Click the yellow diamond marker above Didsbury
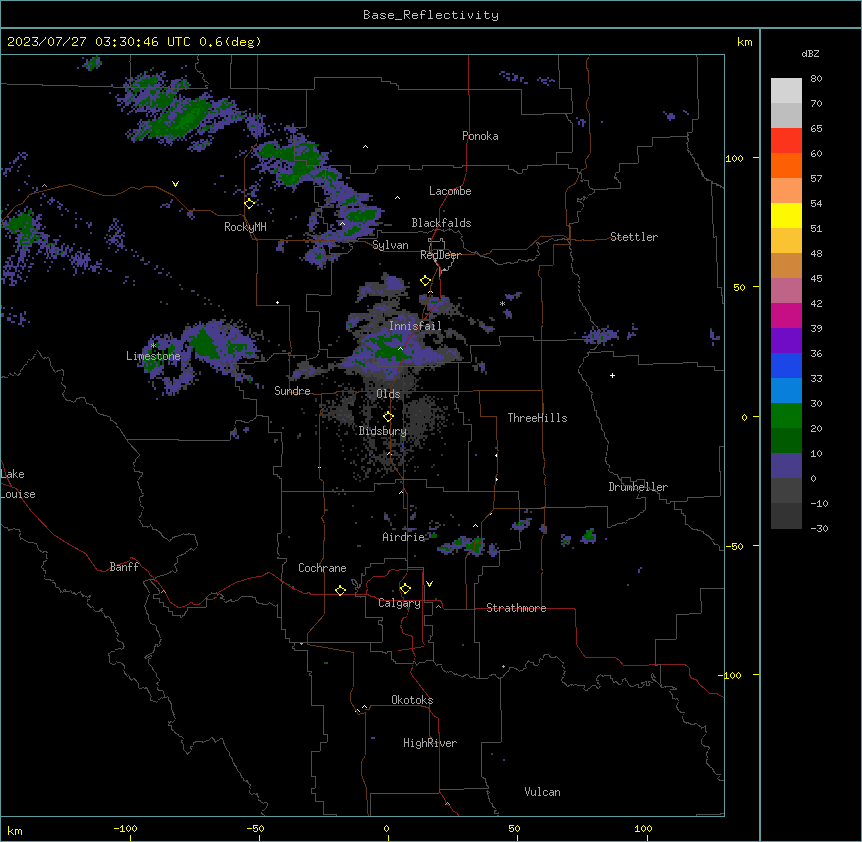 point(388,417)
